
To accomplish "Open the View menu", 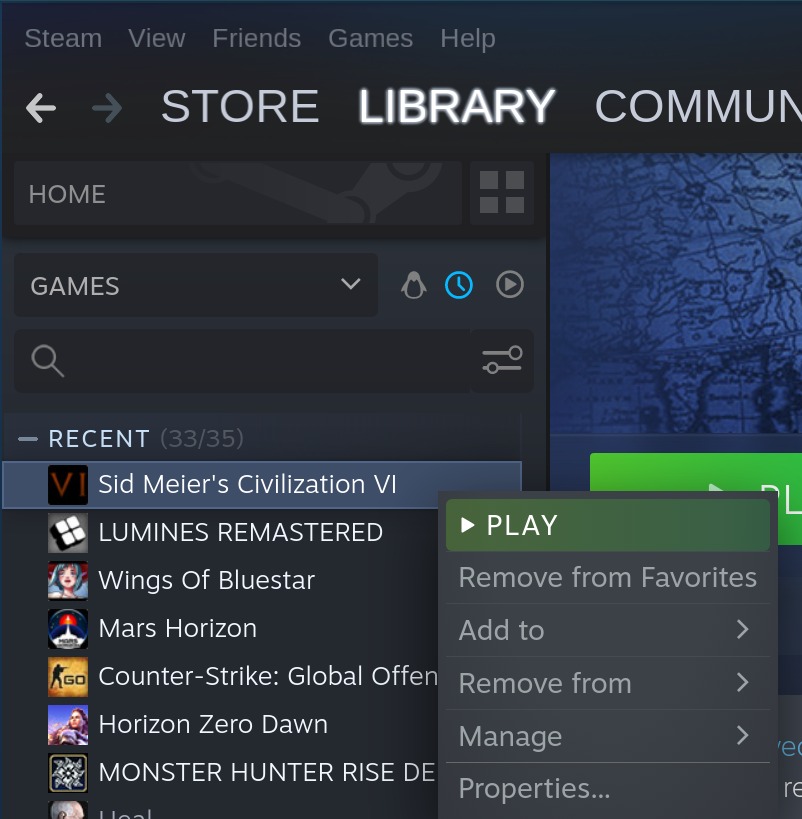I will click(157, 38).
